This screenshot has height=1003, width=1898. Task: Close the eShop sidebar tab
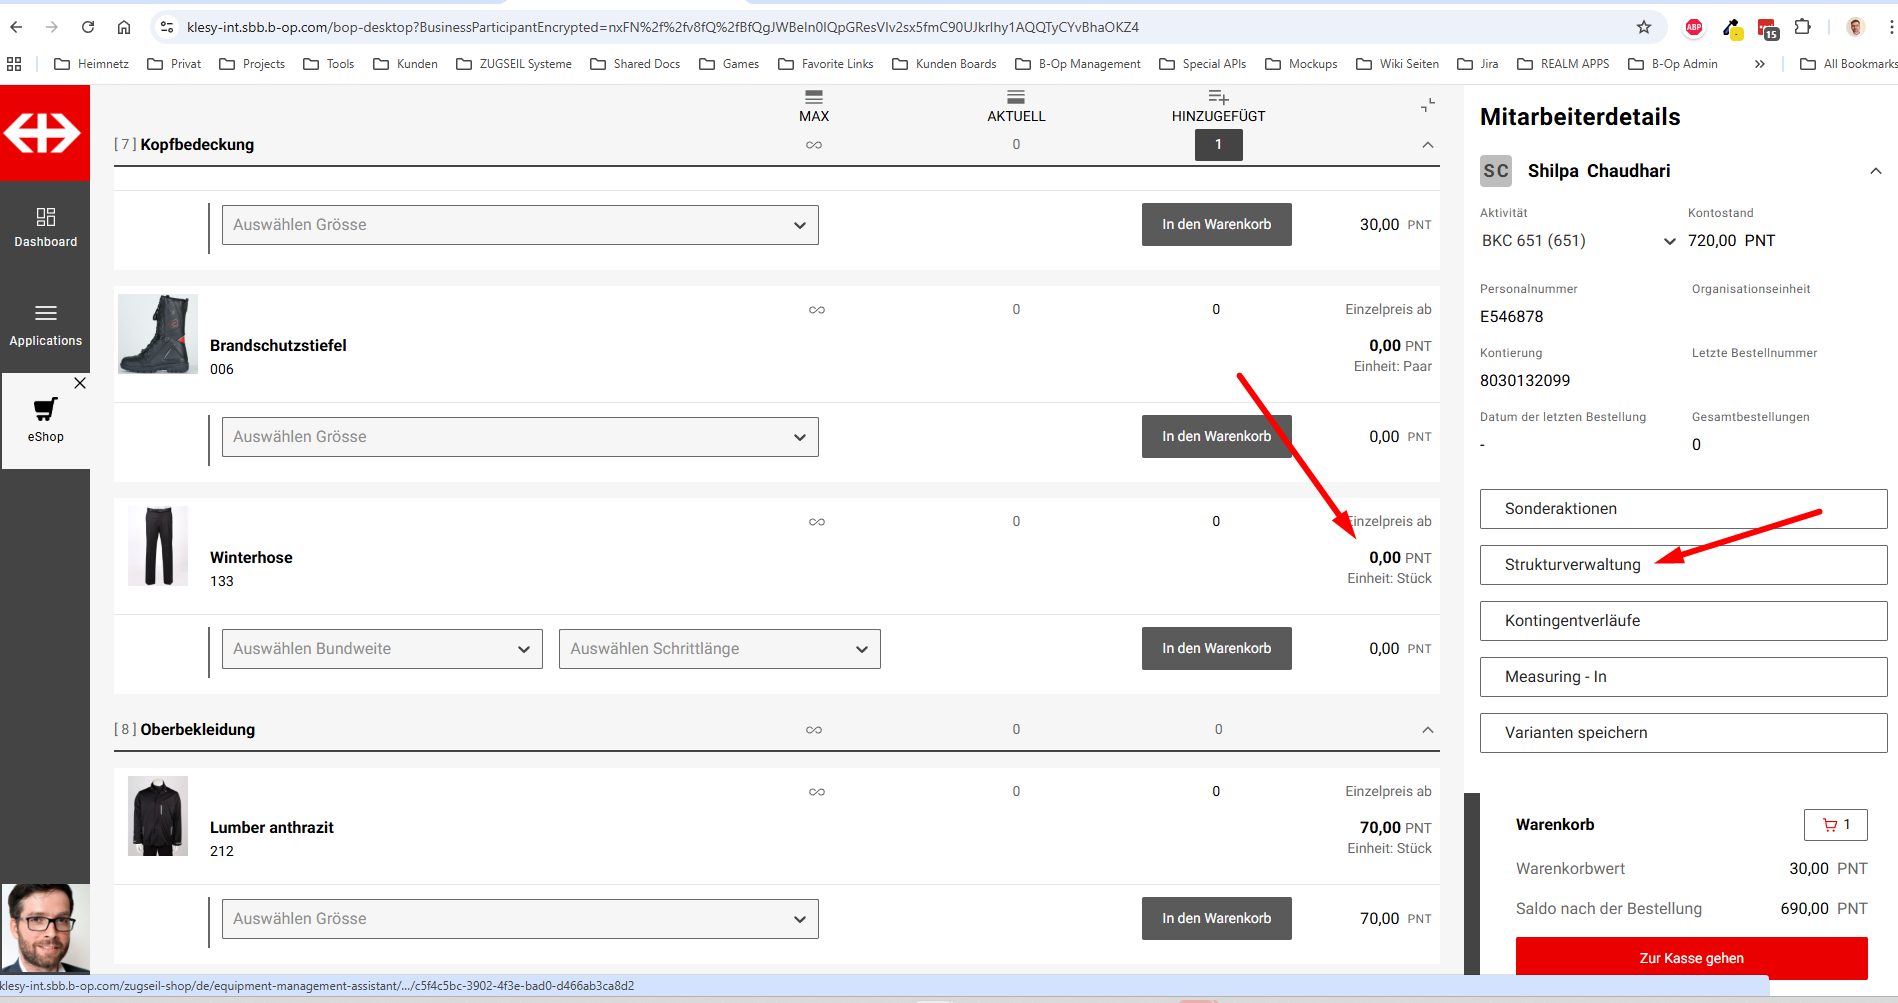(80, 383)
